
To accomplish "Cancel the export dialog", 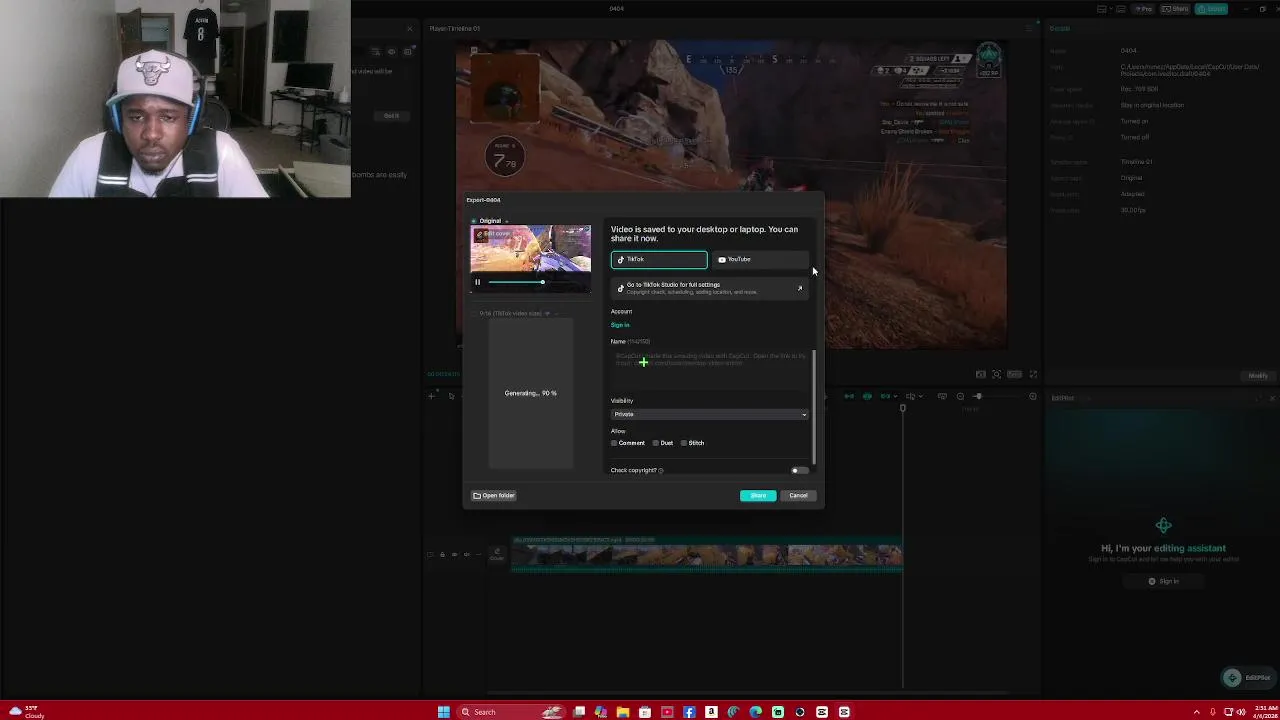I will [x=798, y=495].
